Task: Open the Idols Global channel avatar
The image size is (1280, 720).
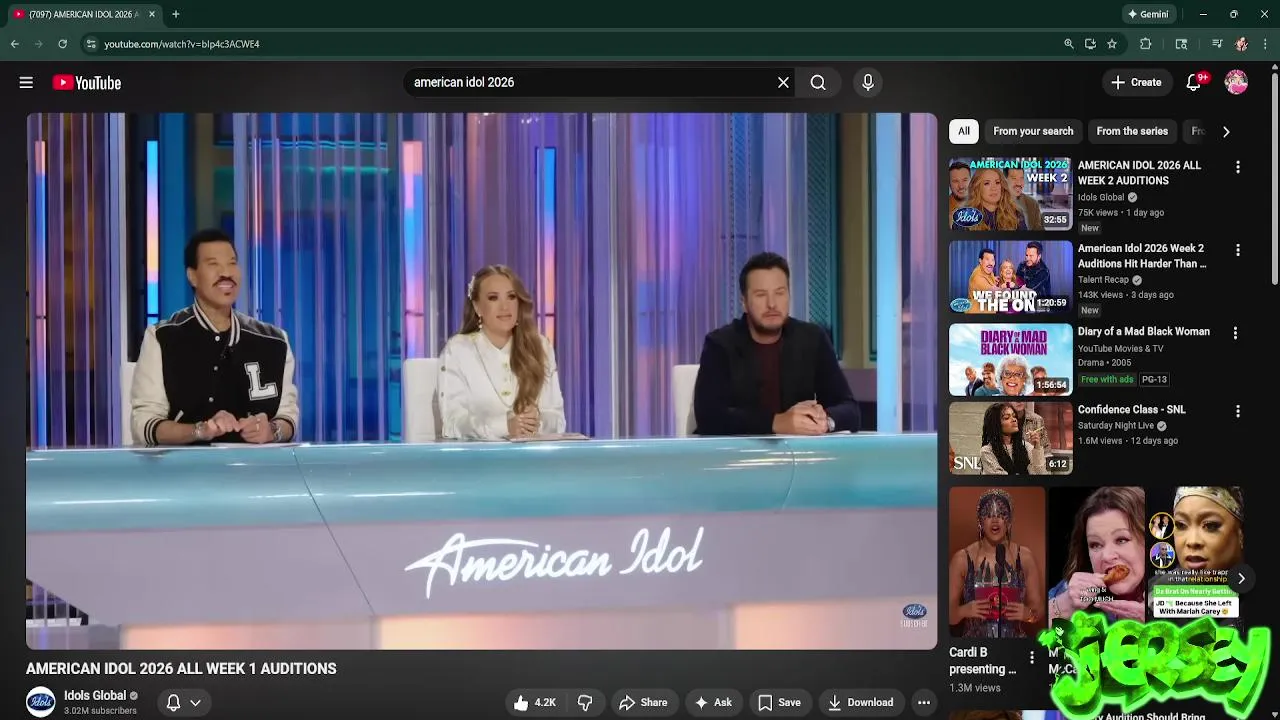Action: (x=41, y=702)
